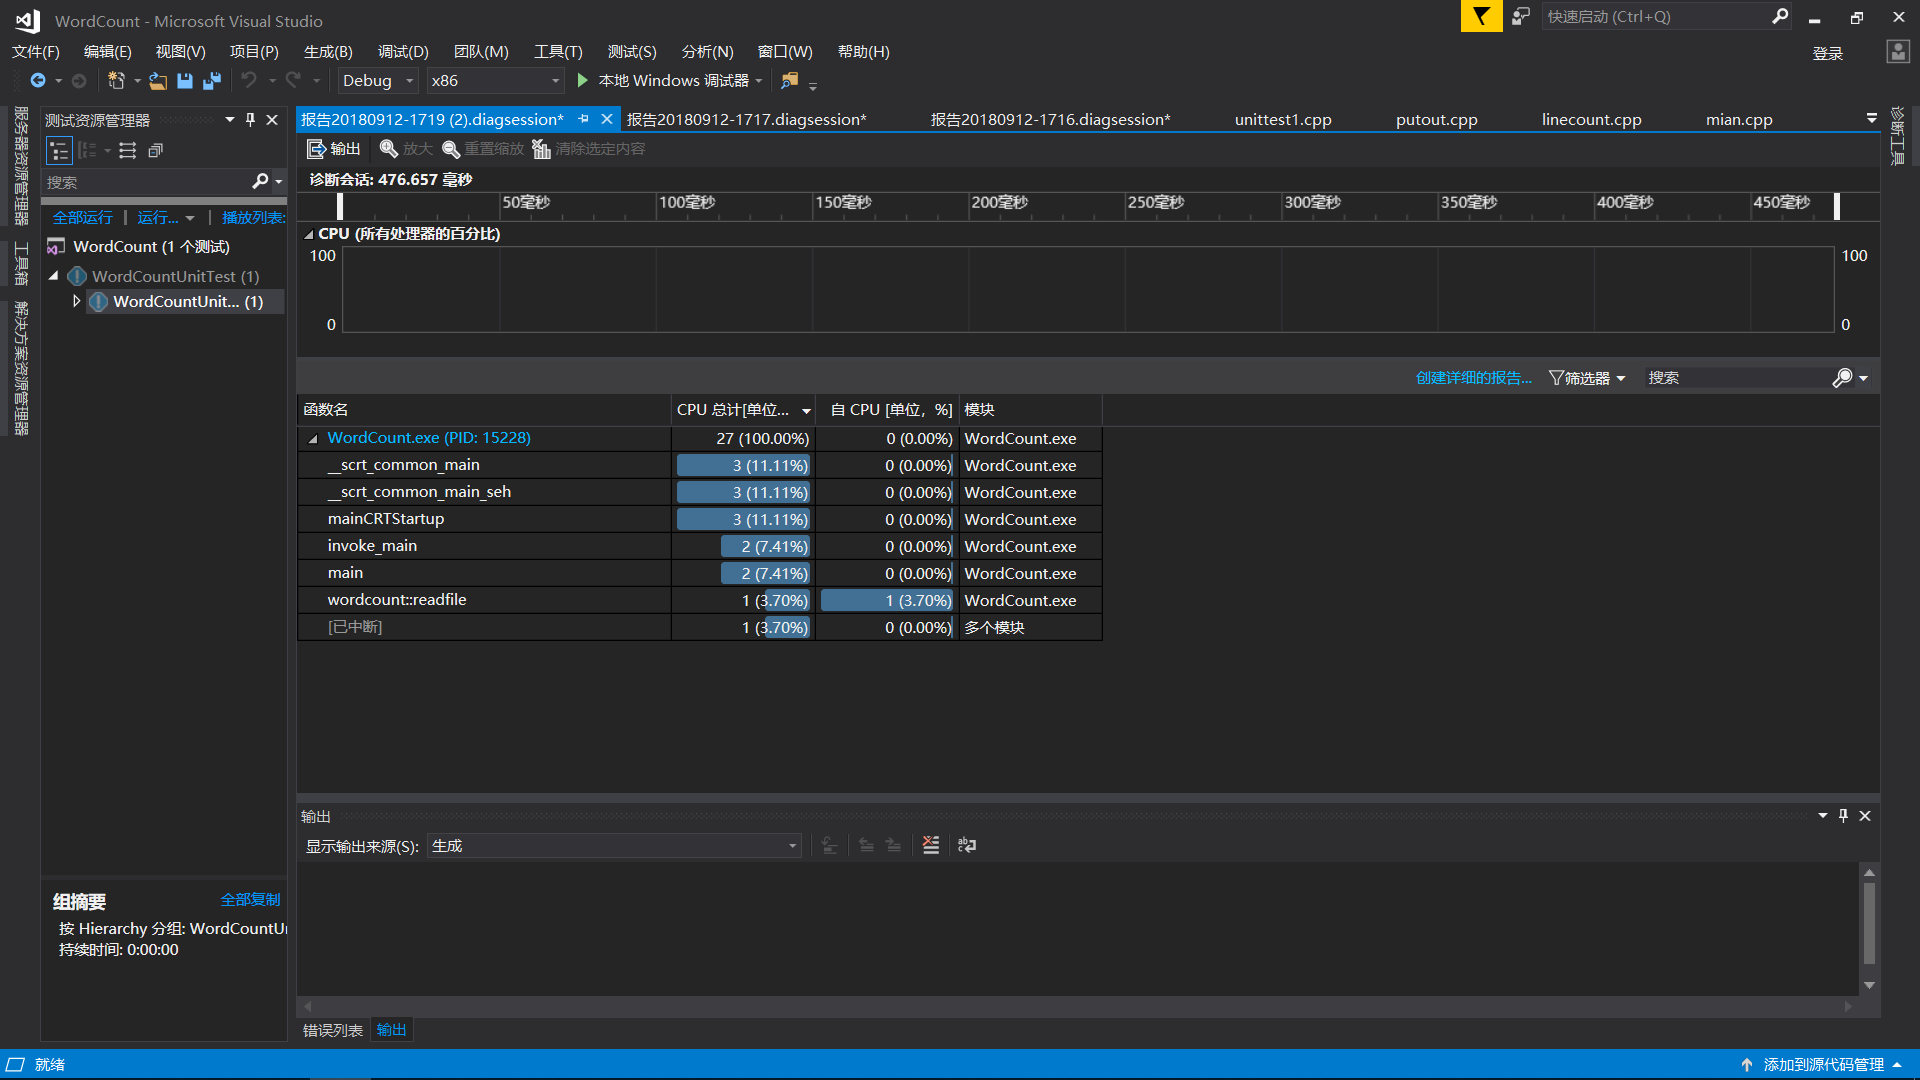Collapse the CPU graph section triangle

pos(309,234)
